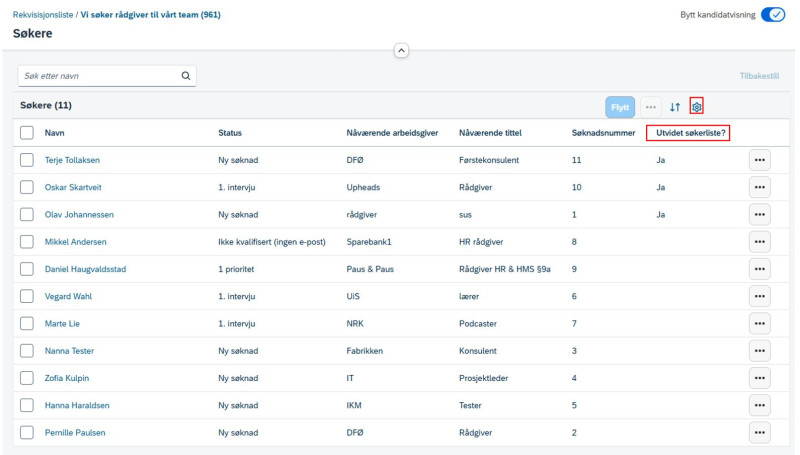This screenshot has width=800, height=455.
Task: Open actions menu for Nanna Tester
Action: 760,351
